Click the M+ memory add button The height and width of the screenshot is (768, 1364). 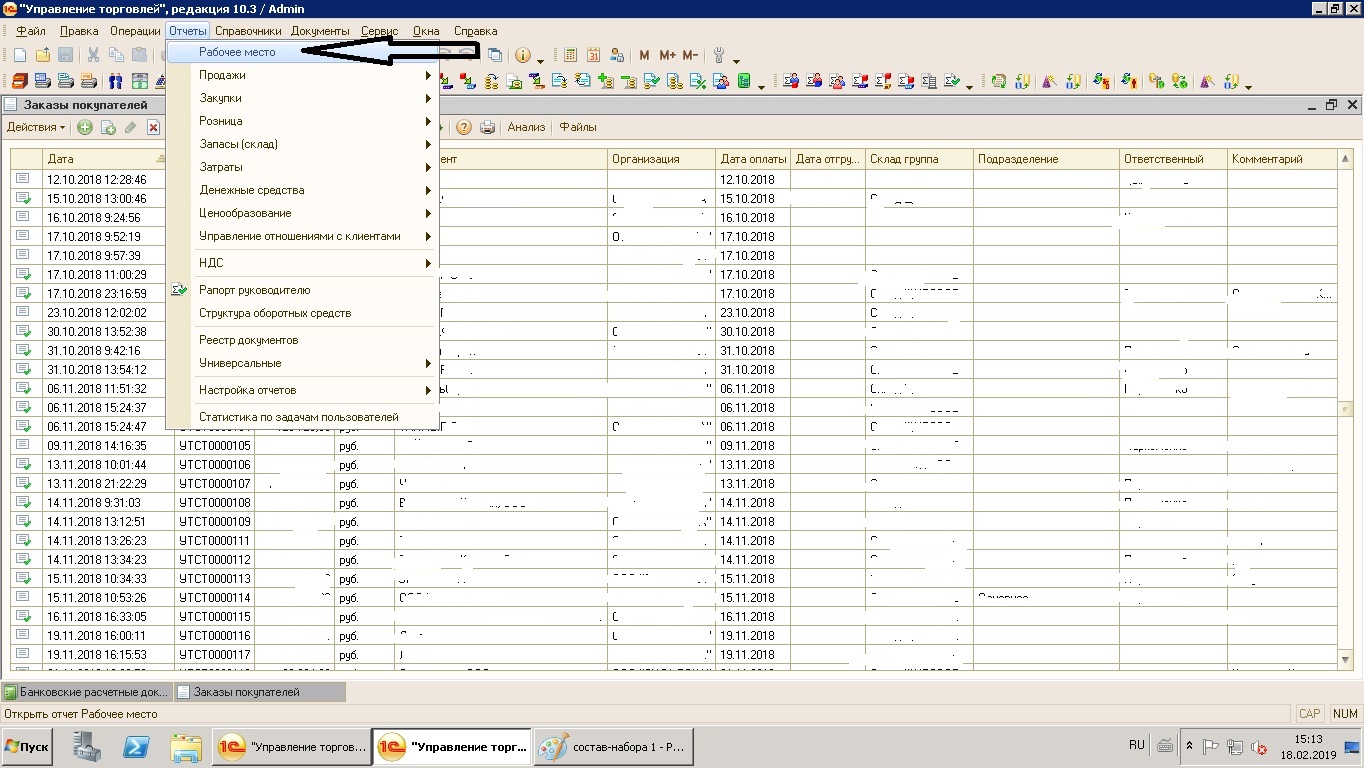pyautogui.click(x=667, y=55)
